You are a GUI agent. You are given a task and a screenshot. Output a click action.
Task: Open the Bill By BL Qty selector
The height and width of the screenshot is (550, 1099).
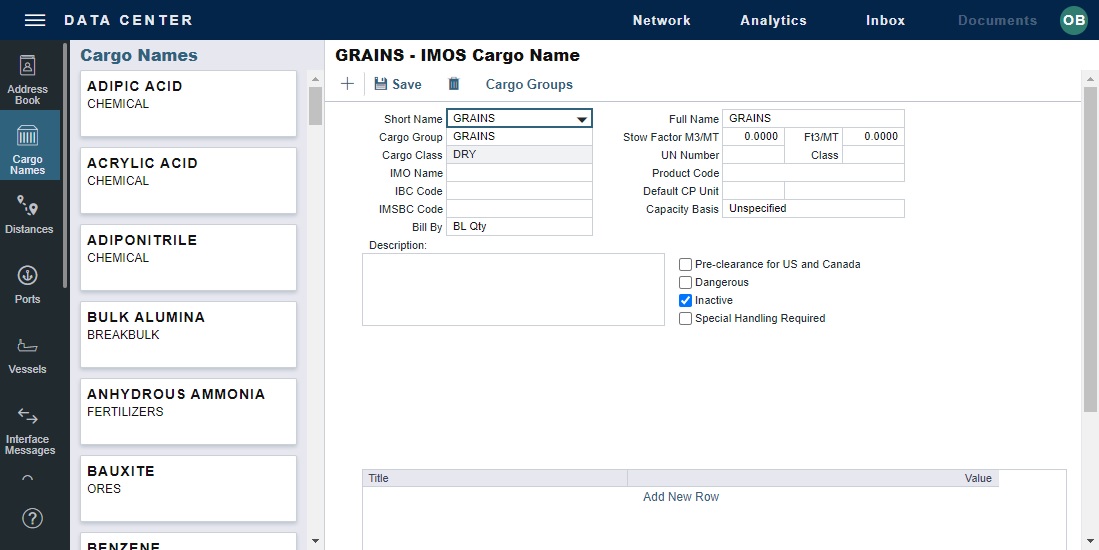(518, 227)
